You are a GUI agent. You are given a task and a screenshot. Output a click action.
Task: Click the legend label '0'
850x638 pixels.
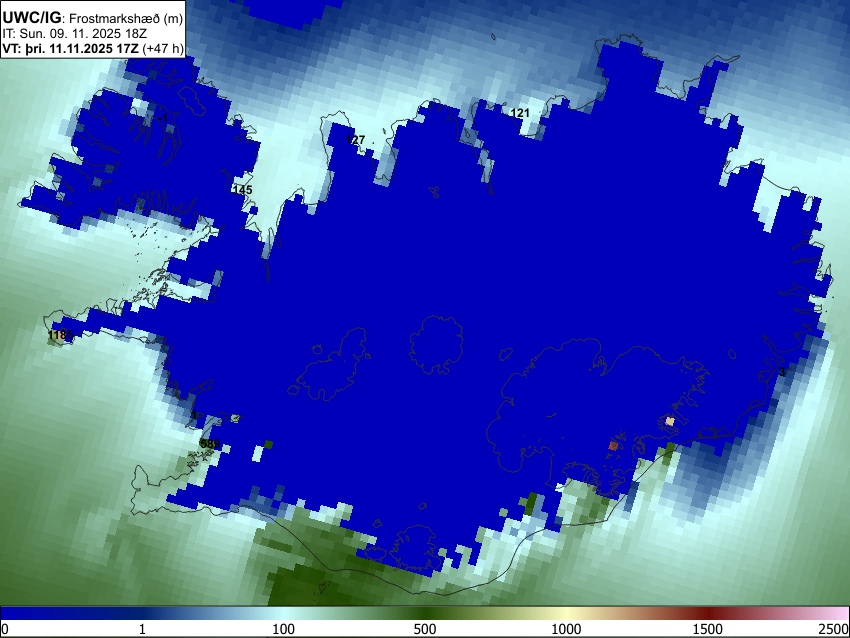(x=5, y=629)
